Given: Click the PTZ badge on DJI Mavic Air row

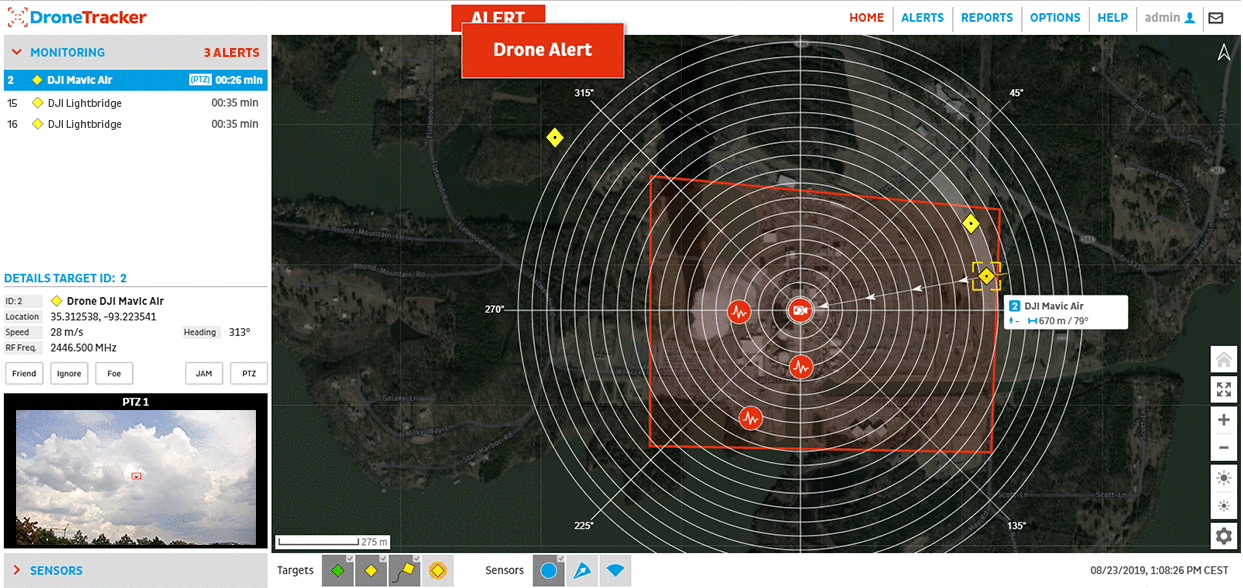Looking at the screenshot, I should (x=200, y=80).
